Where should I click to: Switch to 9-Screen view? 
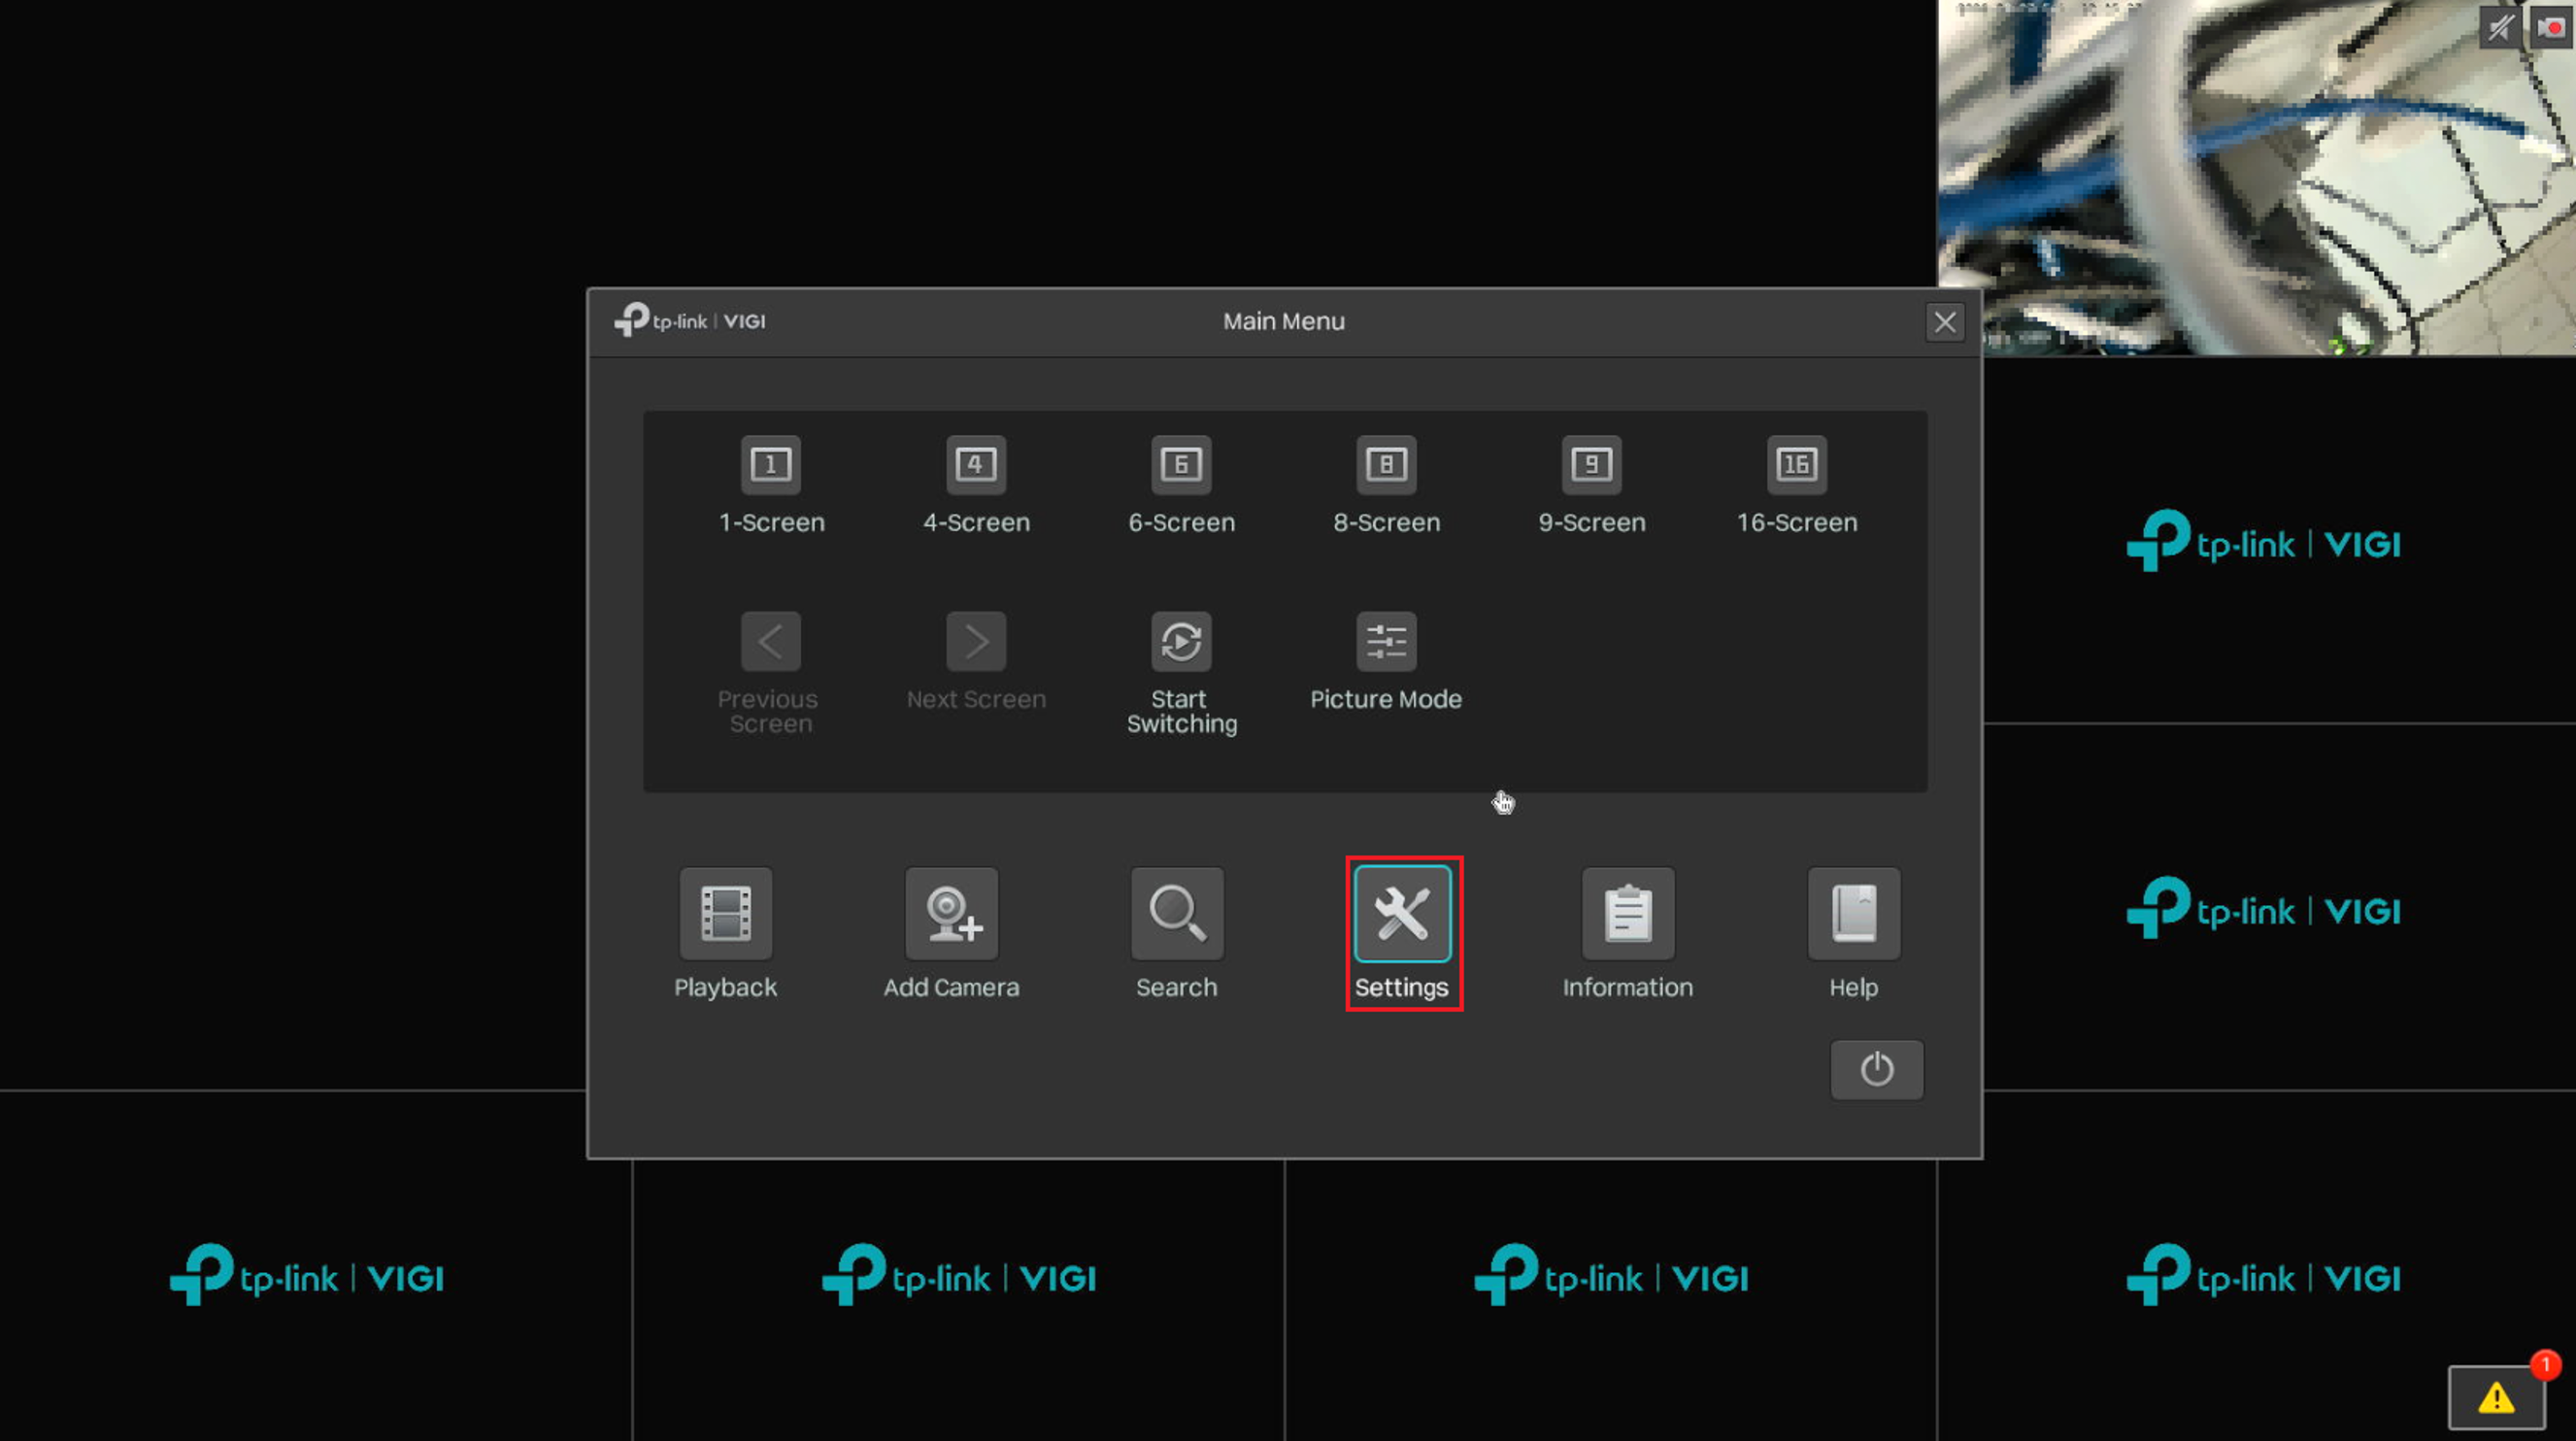point(1591,465)
